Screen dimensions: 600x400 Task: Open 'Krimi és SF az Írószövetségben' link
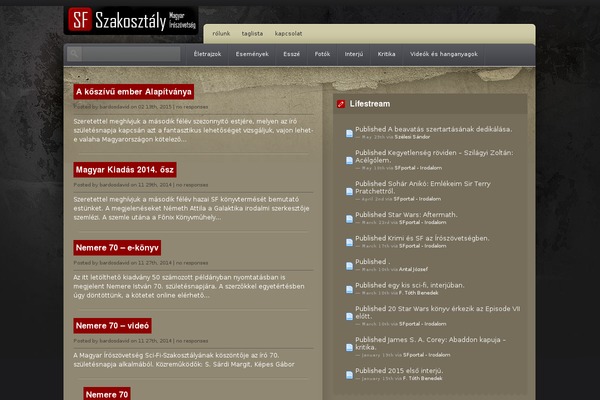(422, 238)
